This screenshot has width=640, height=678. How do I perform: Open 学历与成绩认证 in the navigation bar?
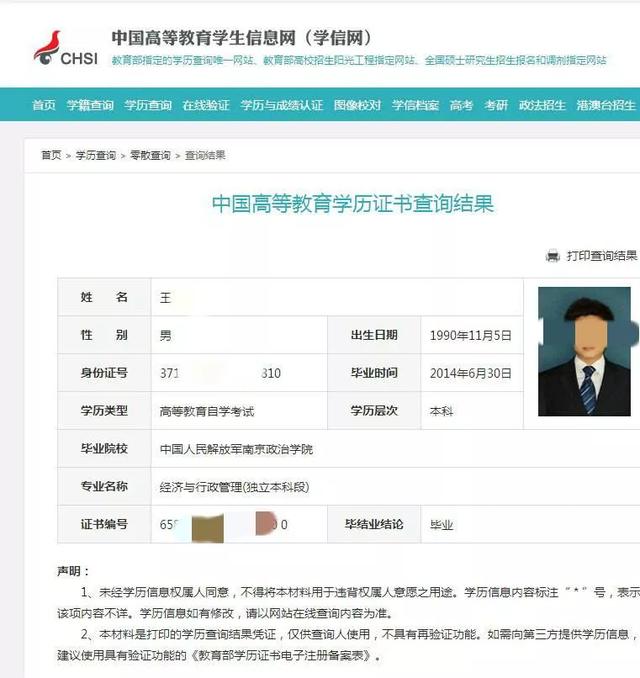click(282, 105)
